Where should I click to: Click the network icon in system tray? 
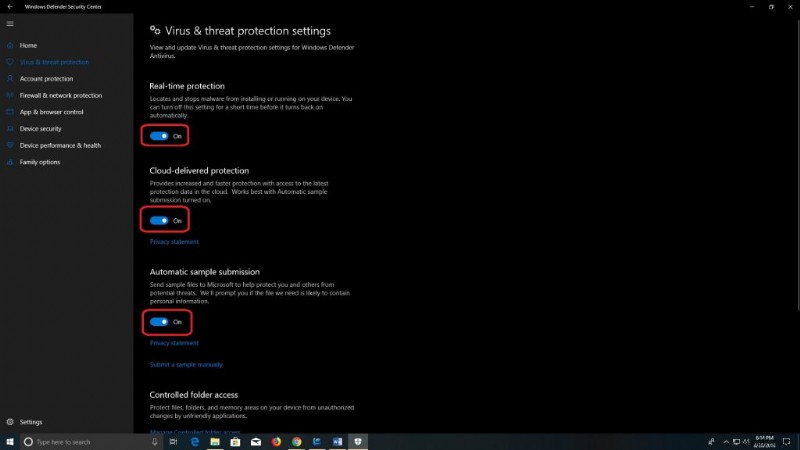(x=736, y=442)
